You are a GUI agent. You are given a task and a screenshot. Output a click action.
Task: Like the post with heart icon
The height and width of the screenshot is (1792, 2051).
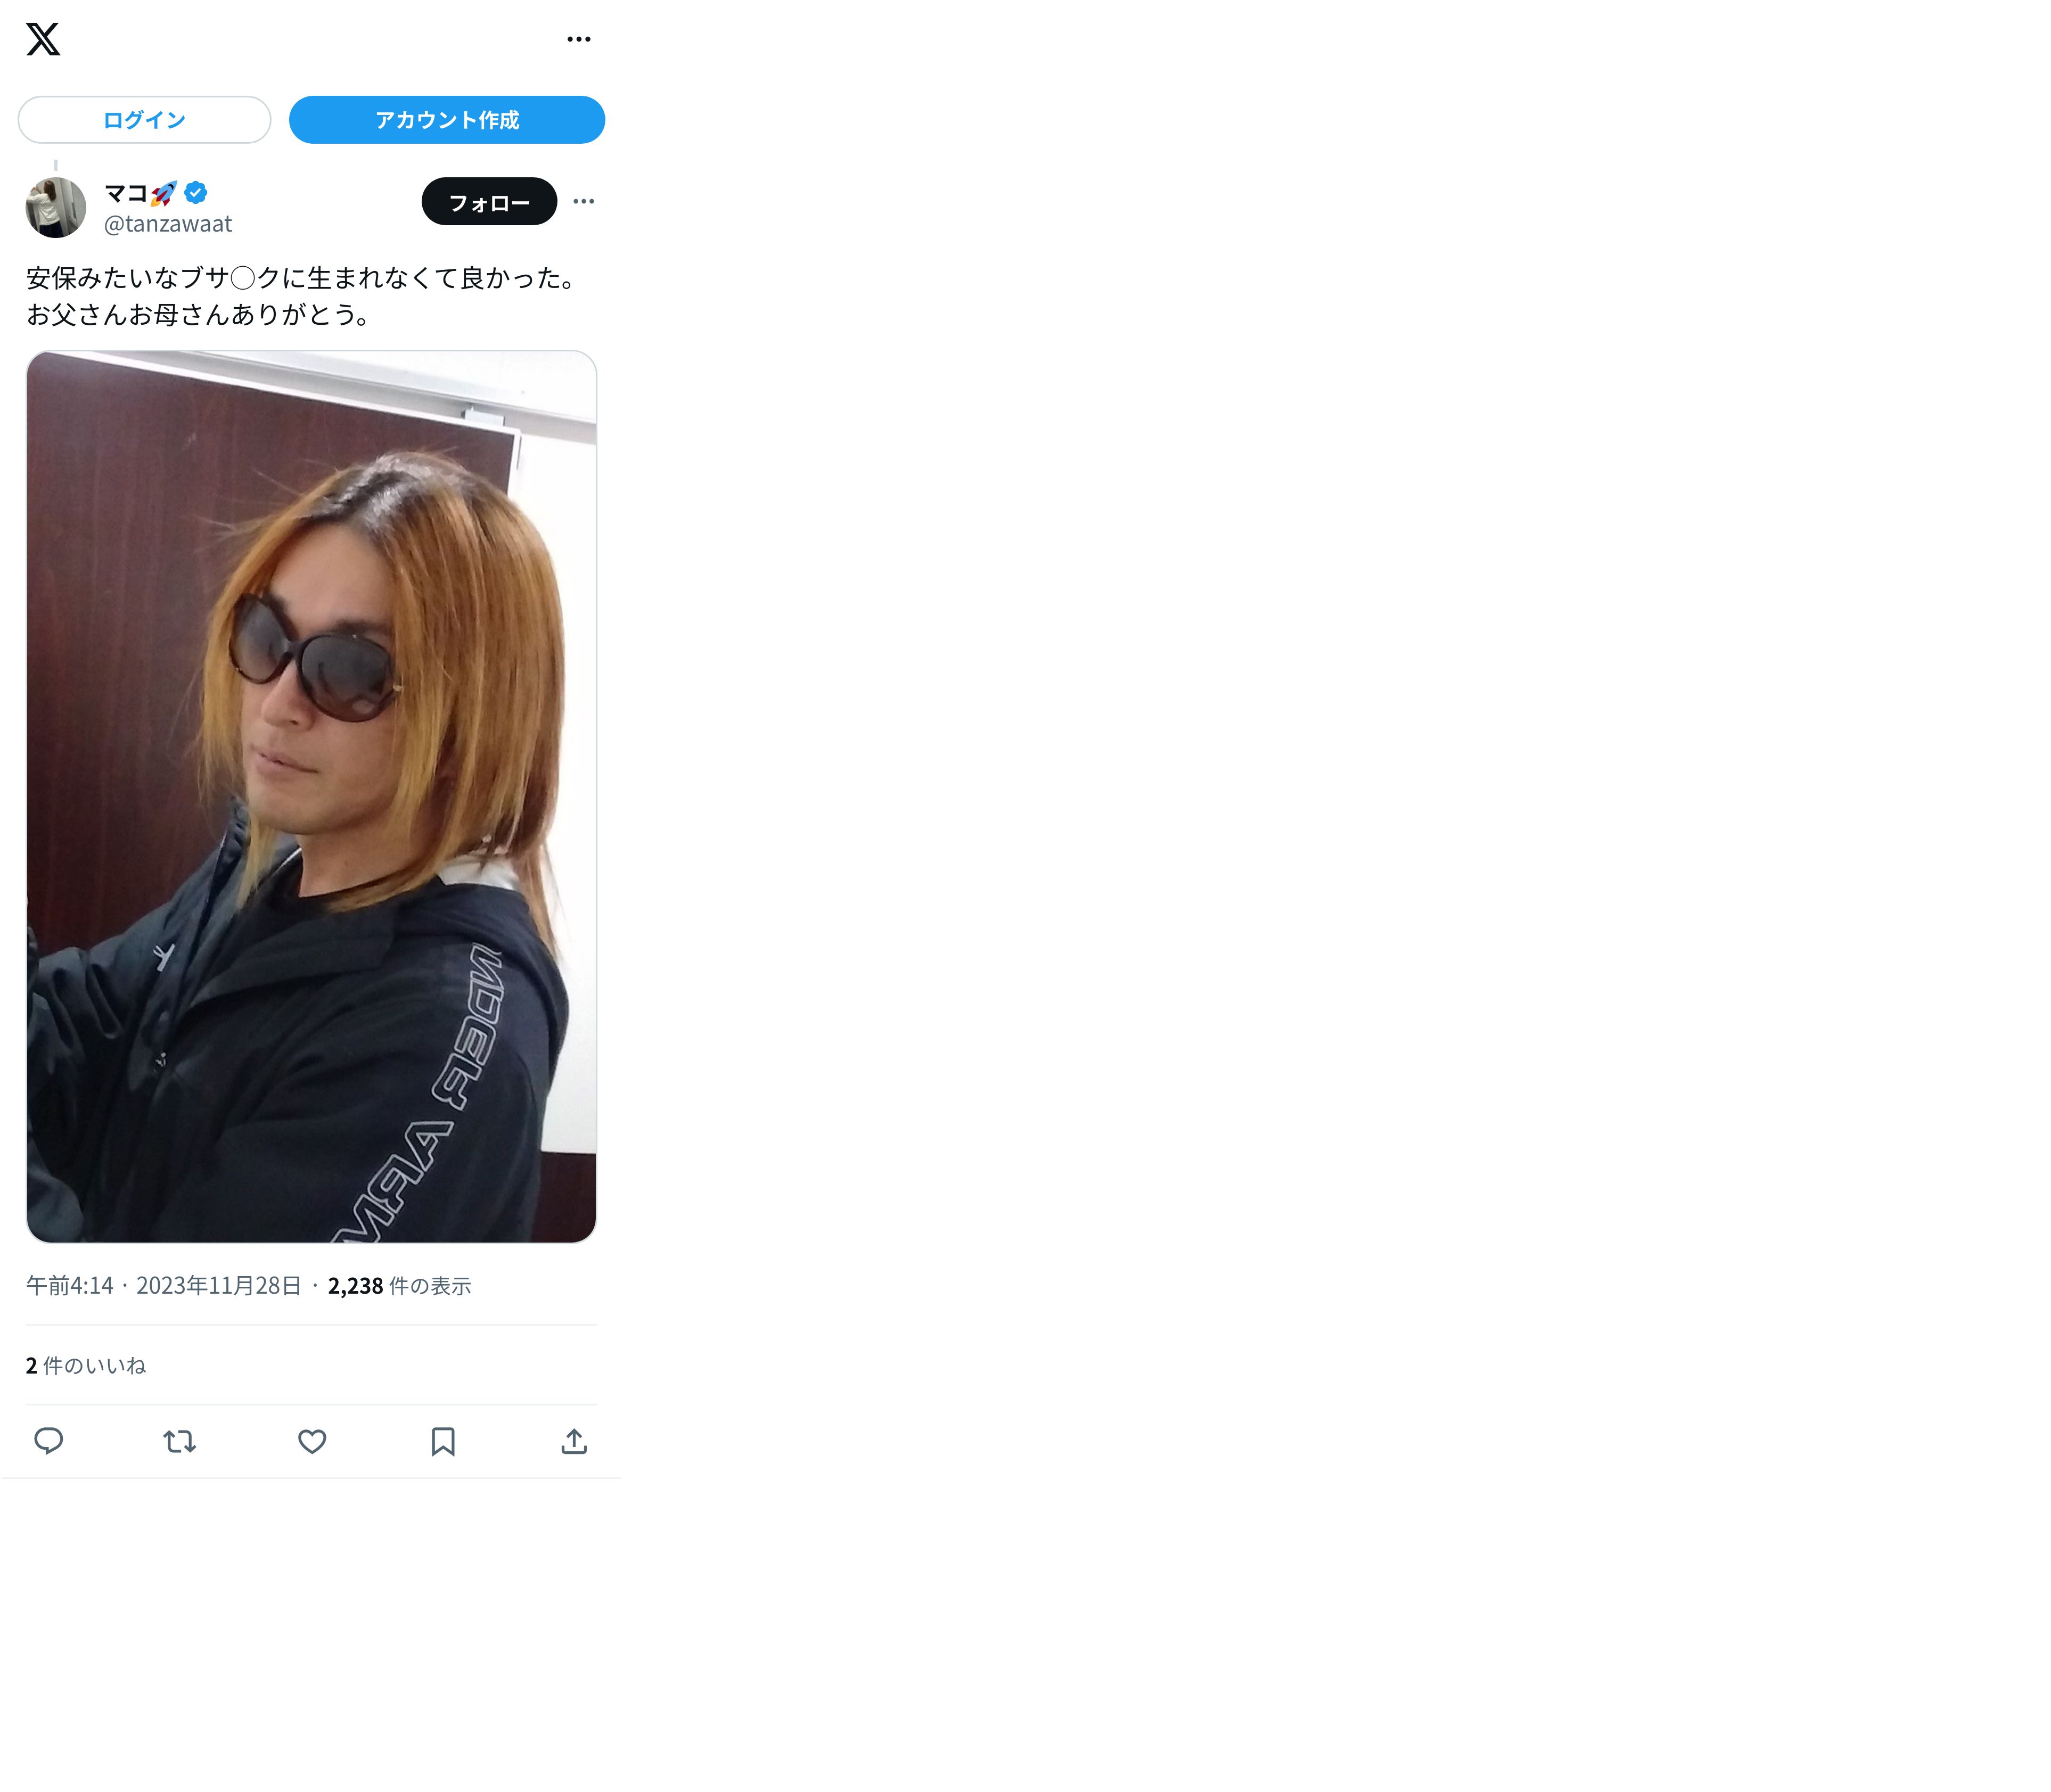point(312,1441)
